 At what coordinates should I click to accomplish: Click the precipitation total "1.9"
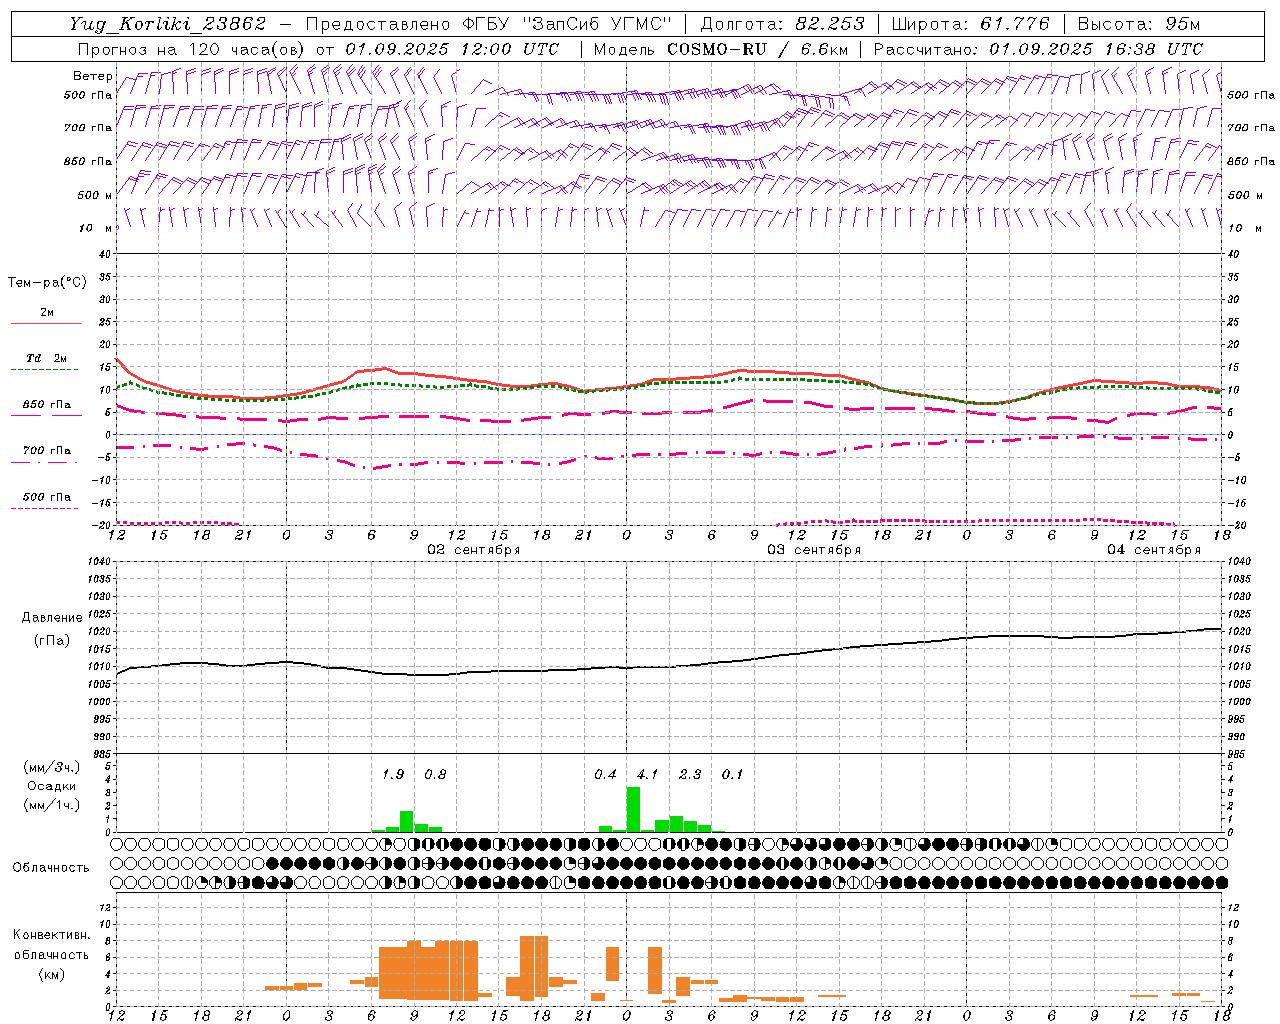393,774
